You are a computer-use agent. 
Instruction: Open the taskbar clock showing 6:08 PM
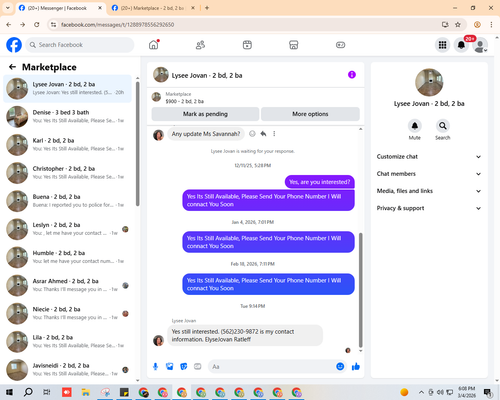click(x=467, y=392)
